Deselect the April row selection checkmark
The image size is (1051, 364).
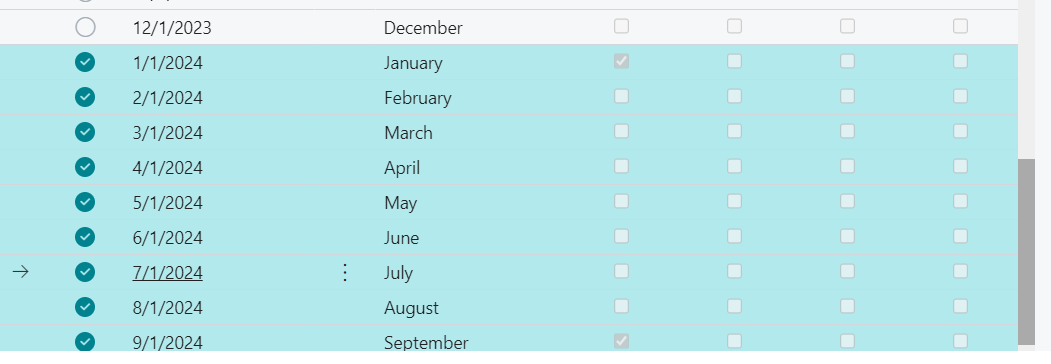click(85, 167)
